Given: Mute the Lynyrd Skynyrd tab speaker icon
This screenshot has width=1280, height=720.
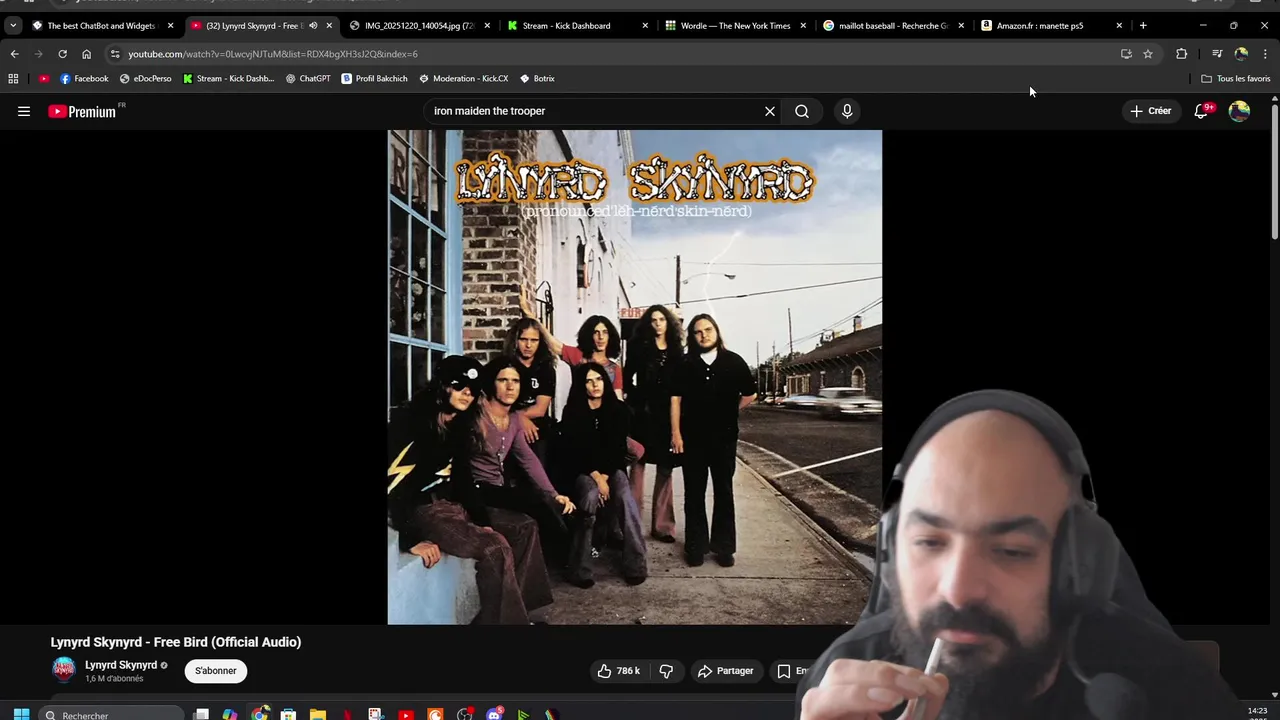Looking at the screenshot, I should (313, 26).
